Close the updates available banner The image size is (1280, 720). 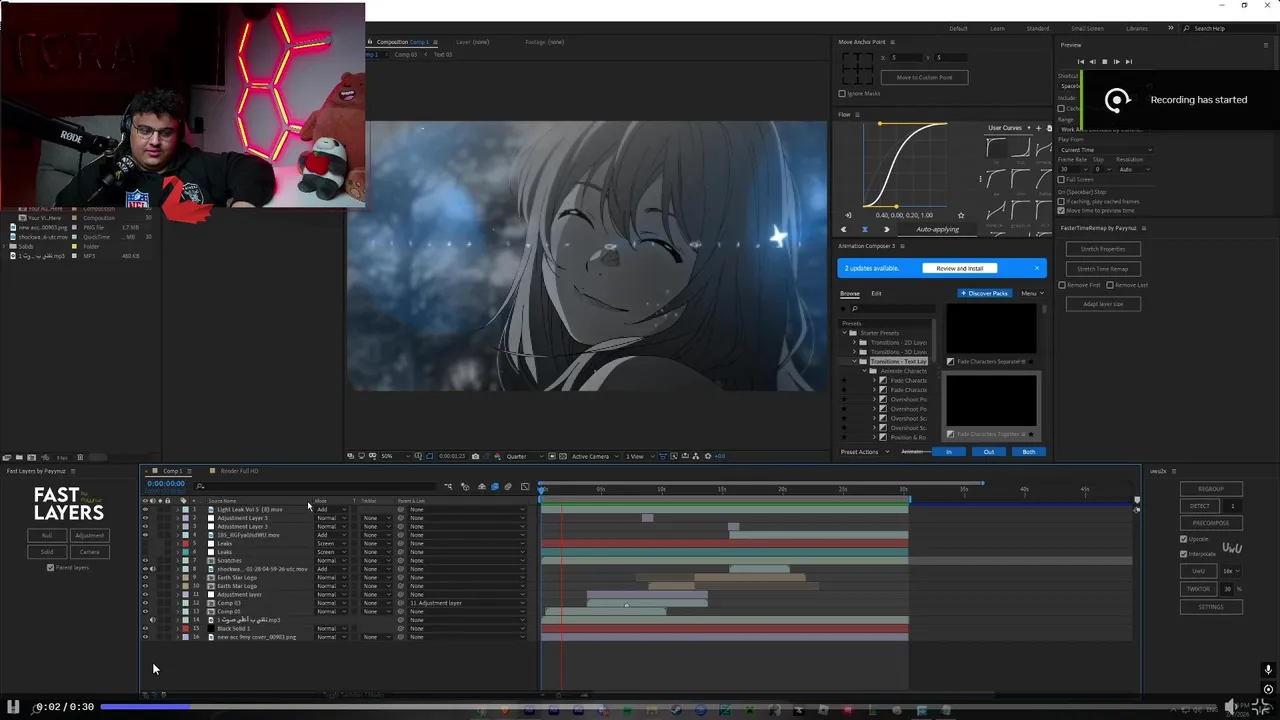coord(1037,268)
